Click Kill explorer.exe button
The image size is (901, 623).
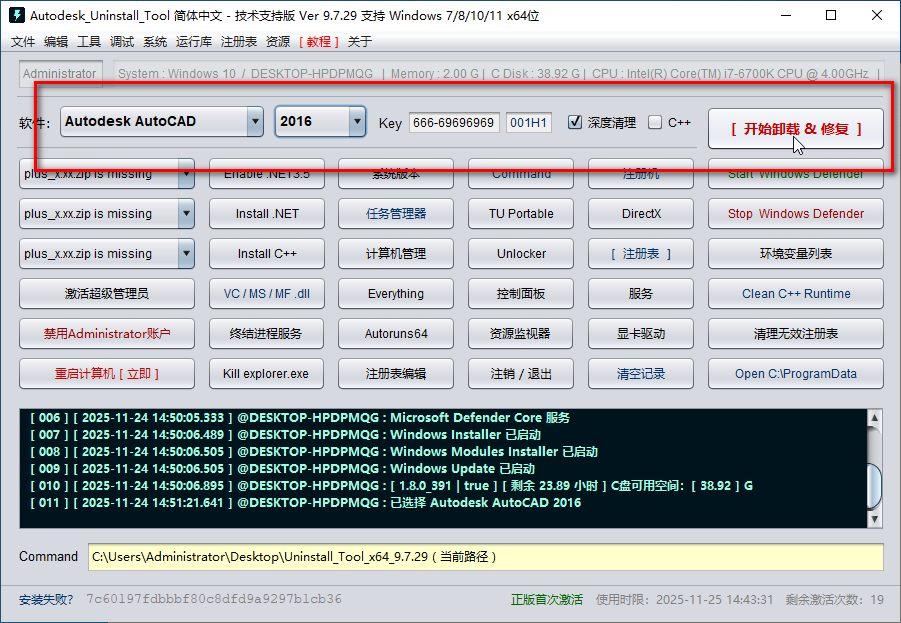pos(266,374)
